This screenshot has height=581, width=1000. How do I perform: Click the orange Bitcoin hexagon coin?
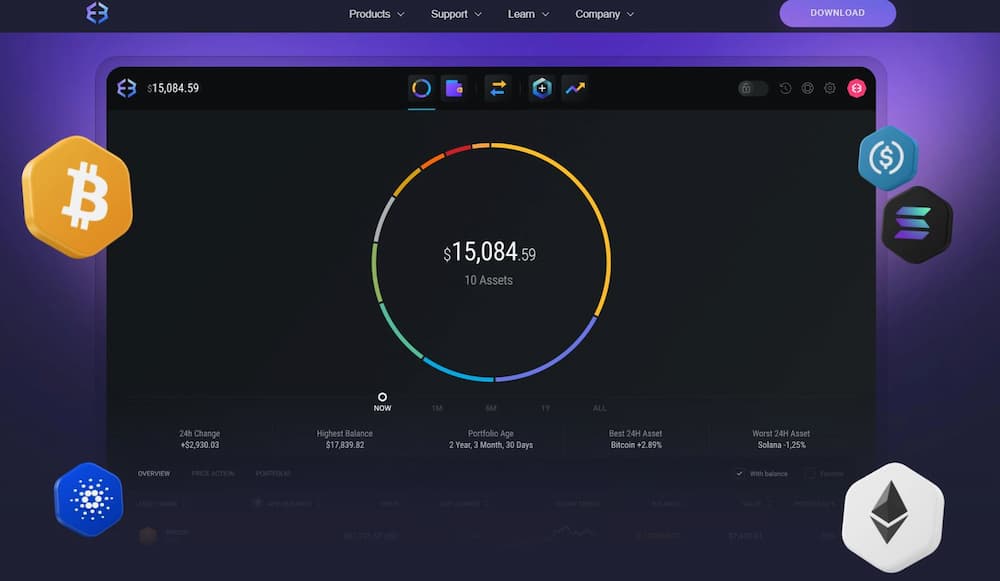point(78,196)
